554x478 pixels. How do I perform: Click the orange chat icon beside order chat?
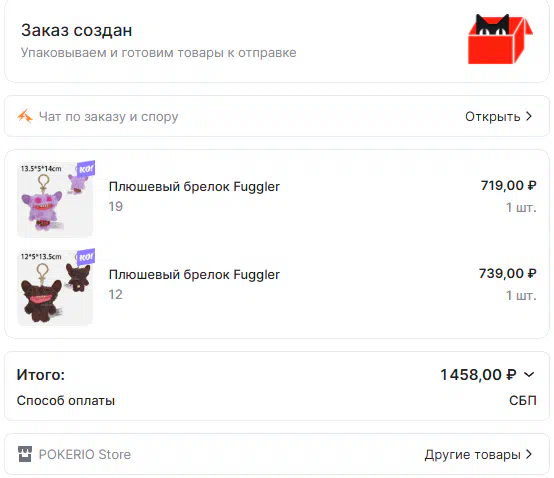(x=25, y=116)
